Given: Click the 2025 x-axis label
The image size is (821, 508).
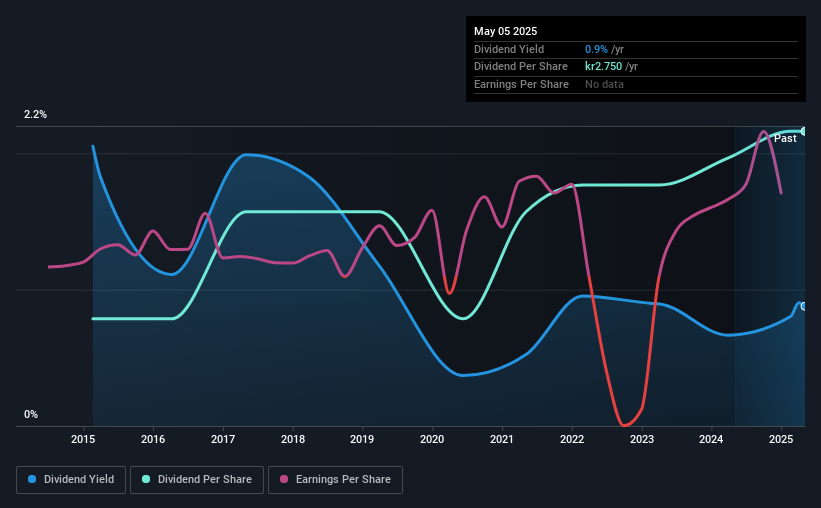Looking at the screenshot, I should (x=781, y=439).
